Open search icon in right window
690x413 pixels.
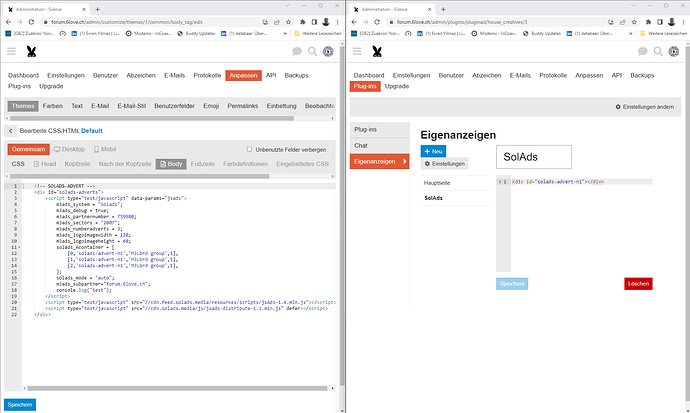click(658, 51)
